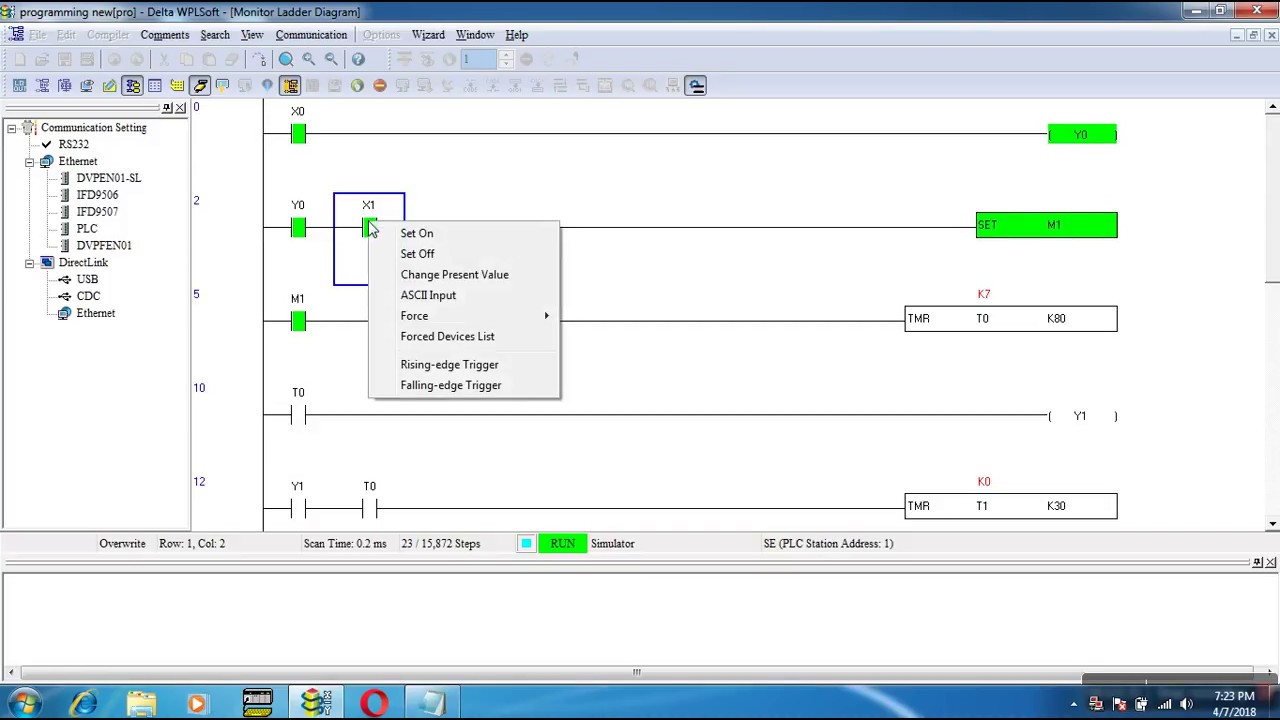Click the bottom horizontal scrollbar thumb

pyautogui.click(x=636, y=673)
